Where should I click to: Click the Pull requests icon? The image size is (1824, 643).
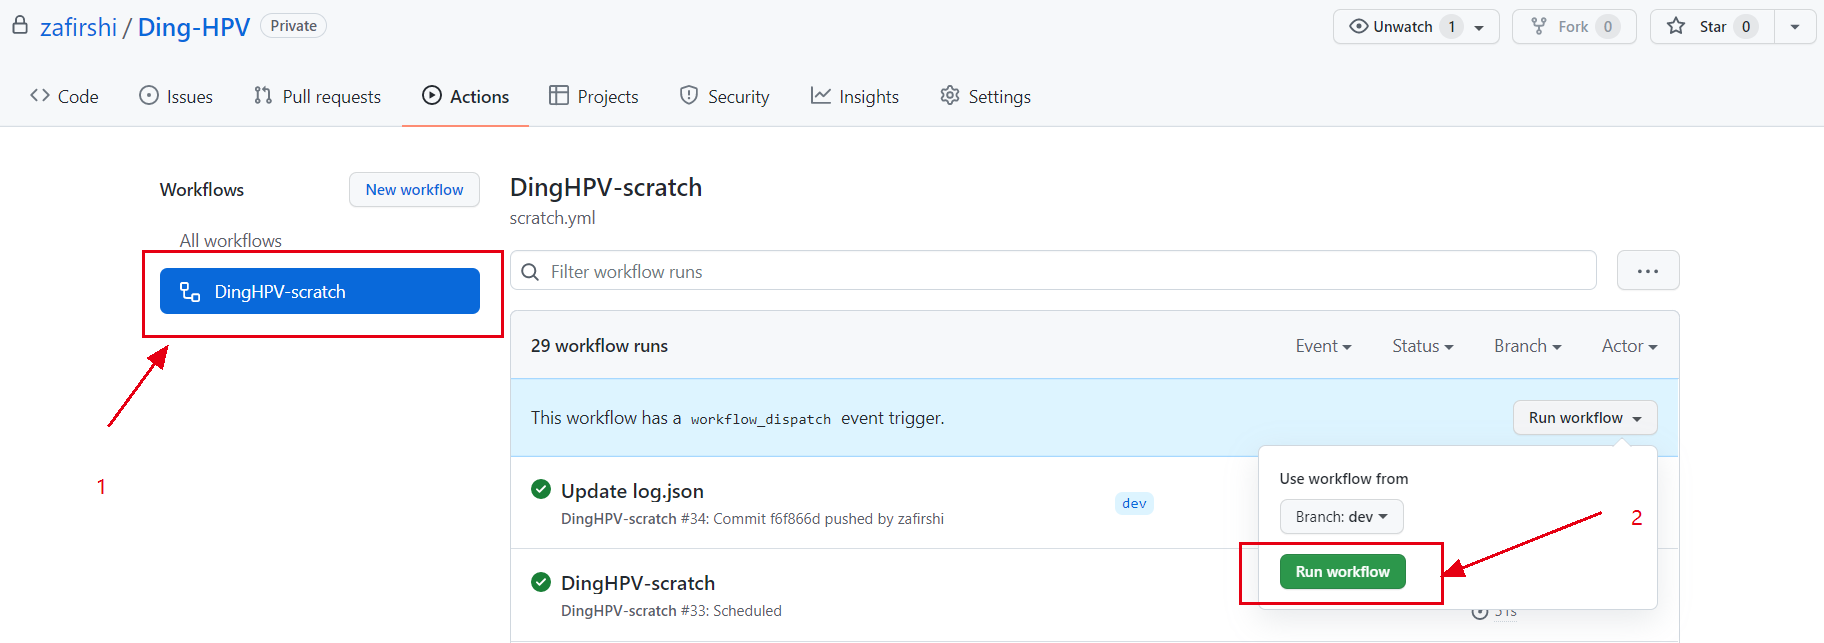tap(263, 95)
